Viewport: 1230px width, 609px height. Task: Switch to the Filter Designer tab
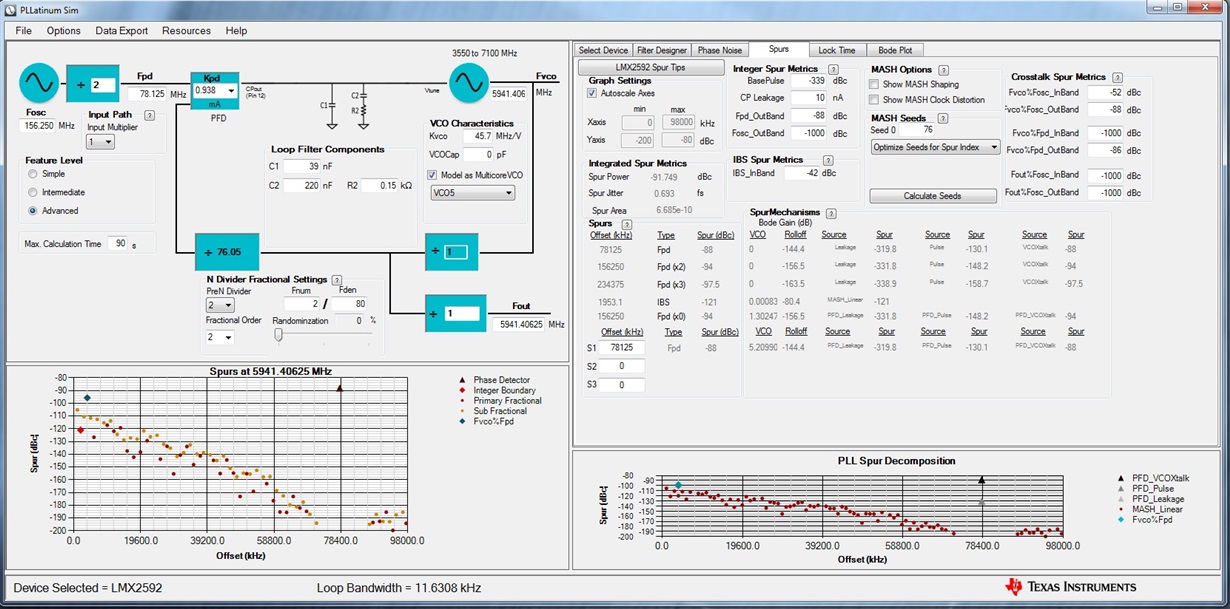click(662, 50)
